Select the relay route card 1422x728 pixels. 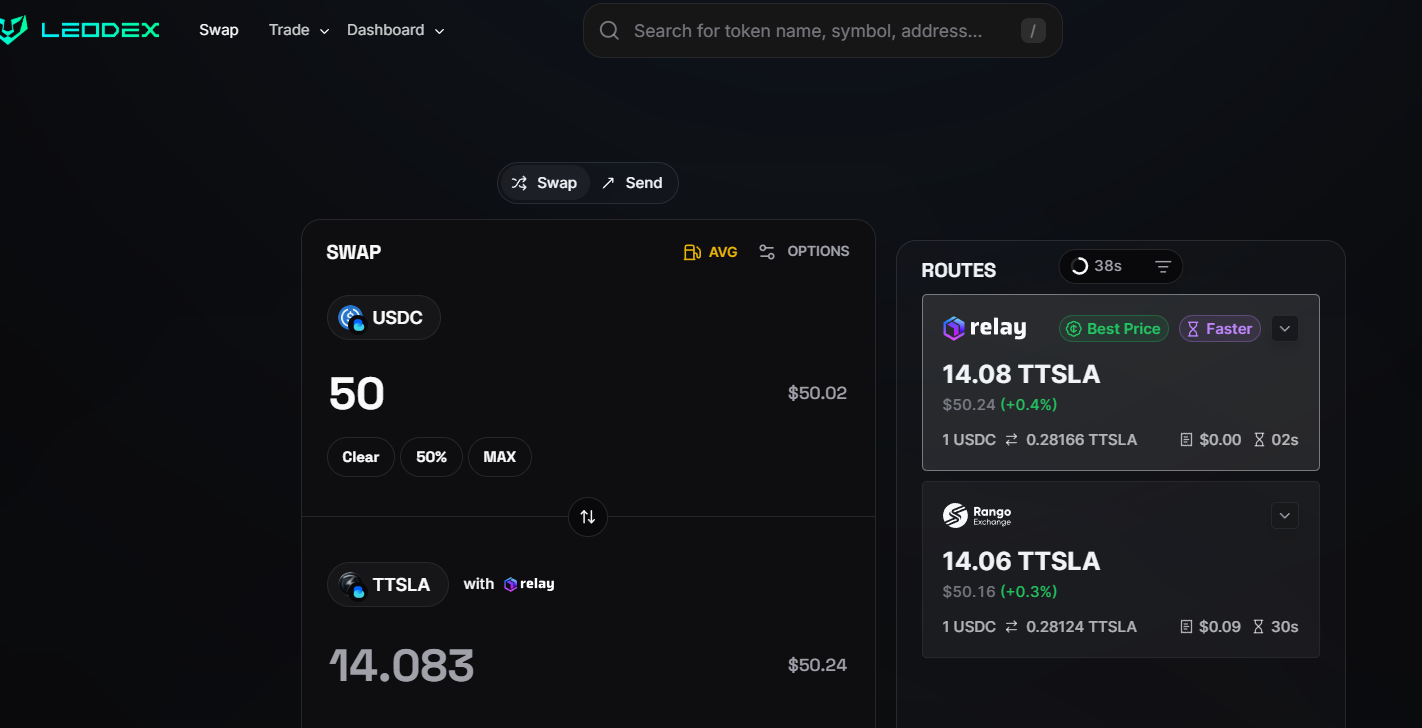1120,400
